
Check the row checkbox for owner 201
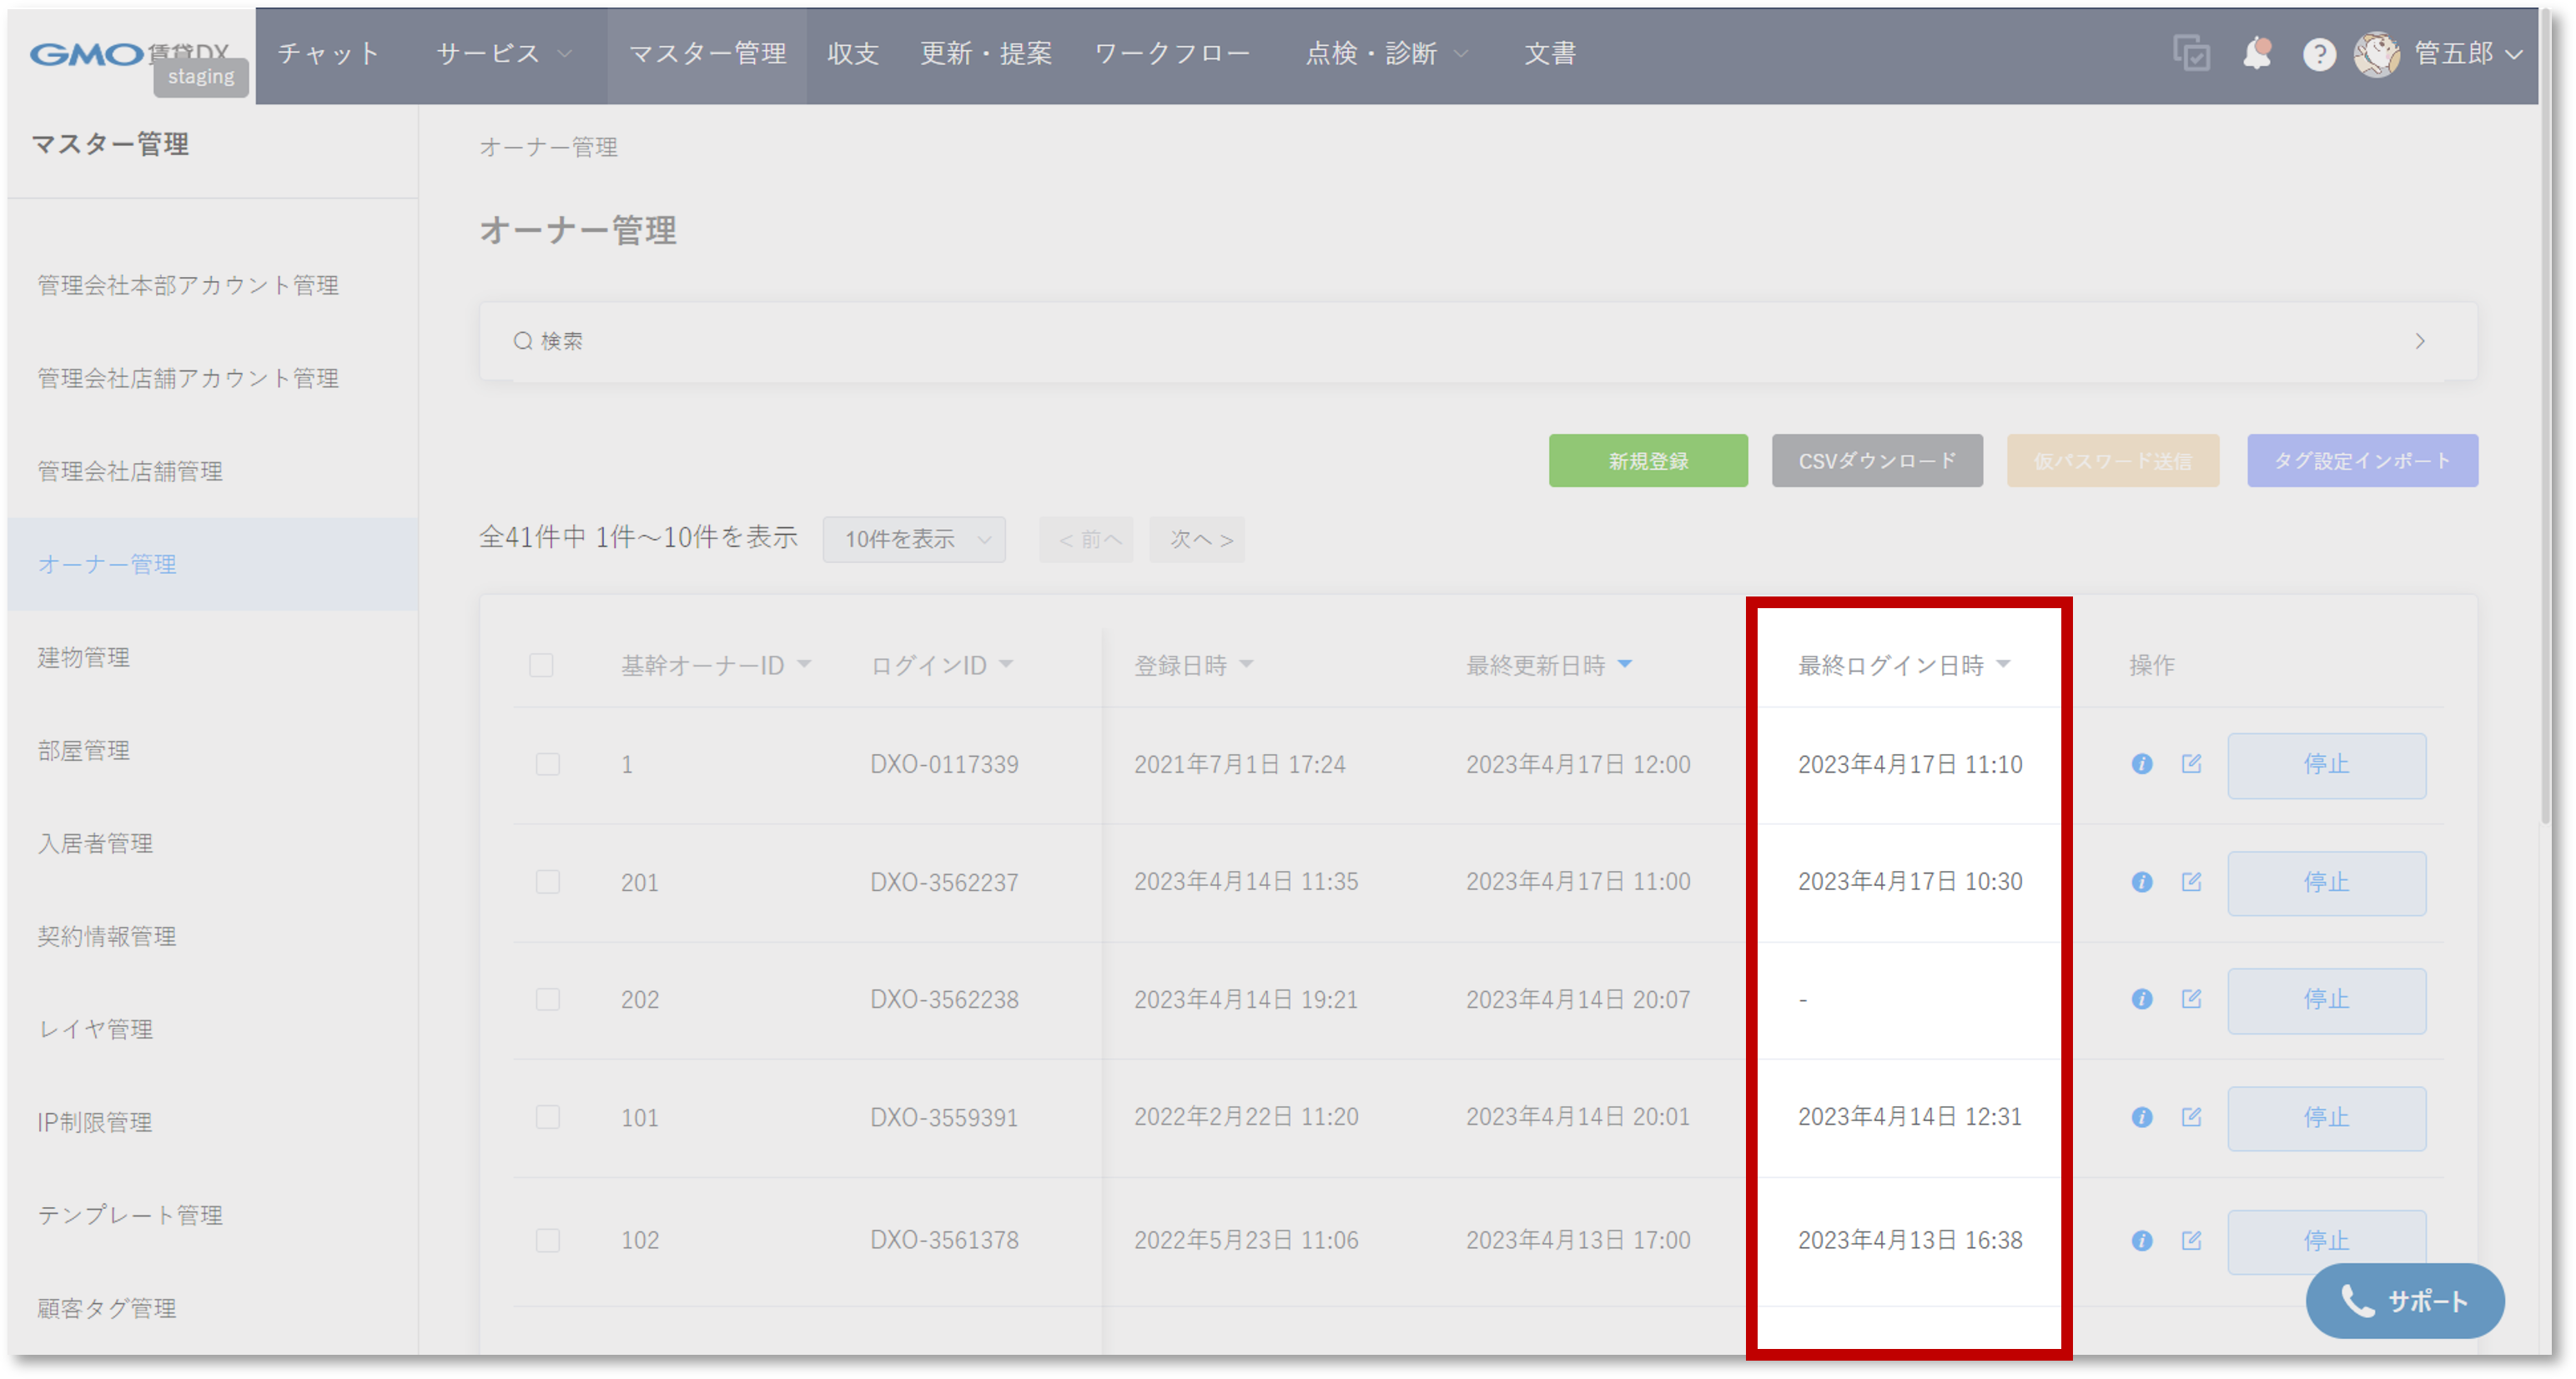click(x=548, y=882)
